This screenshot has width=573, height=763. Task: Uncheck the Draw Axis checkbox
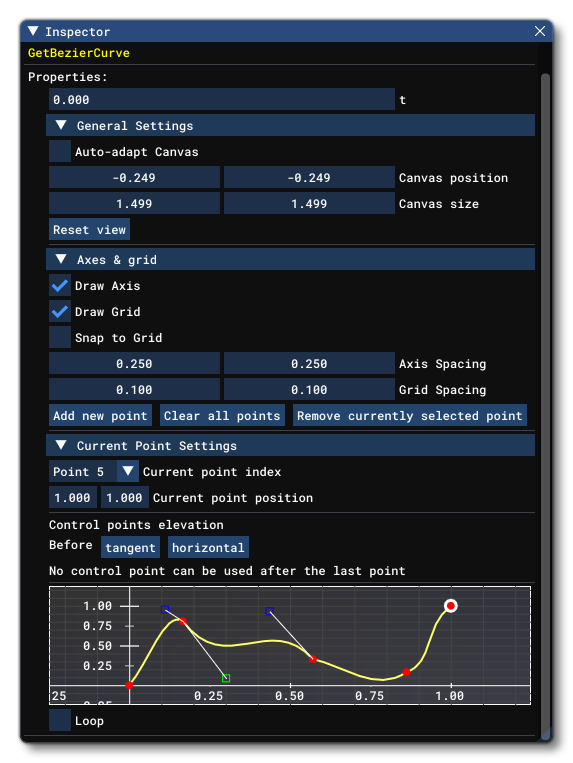[x=60, y=285]
